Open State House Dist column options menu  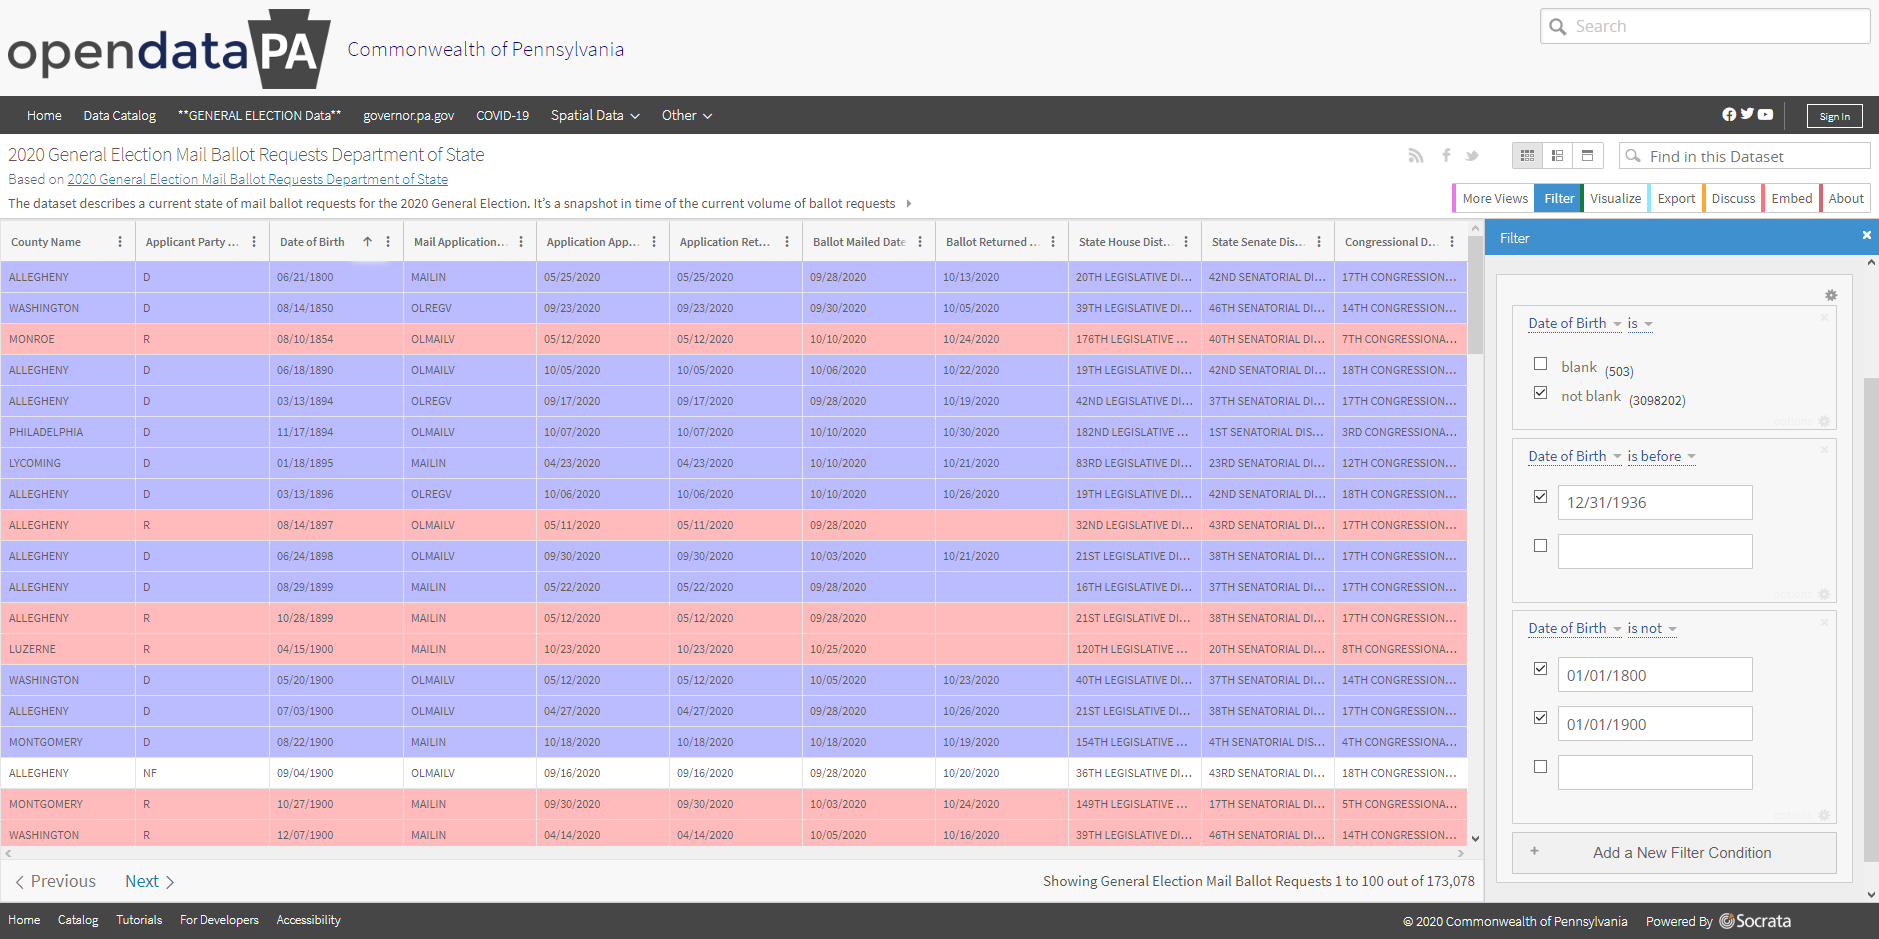click(1186, 242)
